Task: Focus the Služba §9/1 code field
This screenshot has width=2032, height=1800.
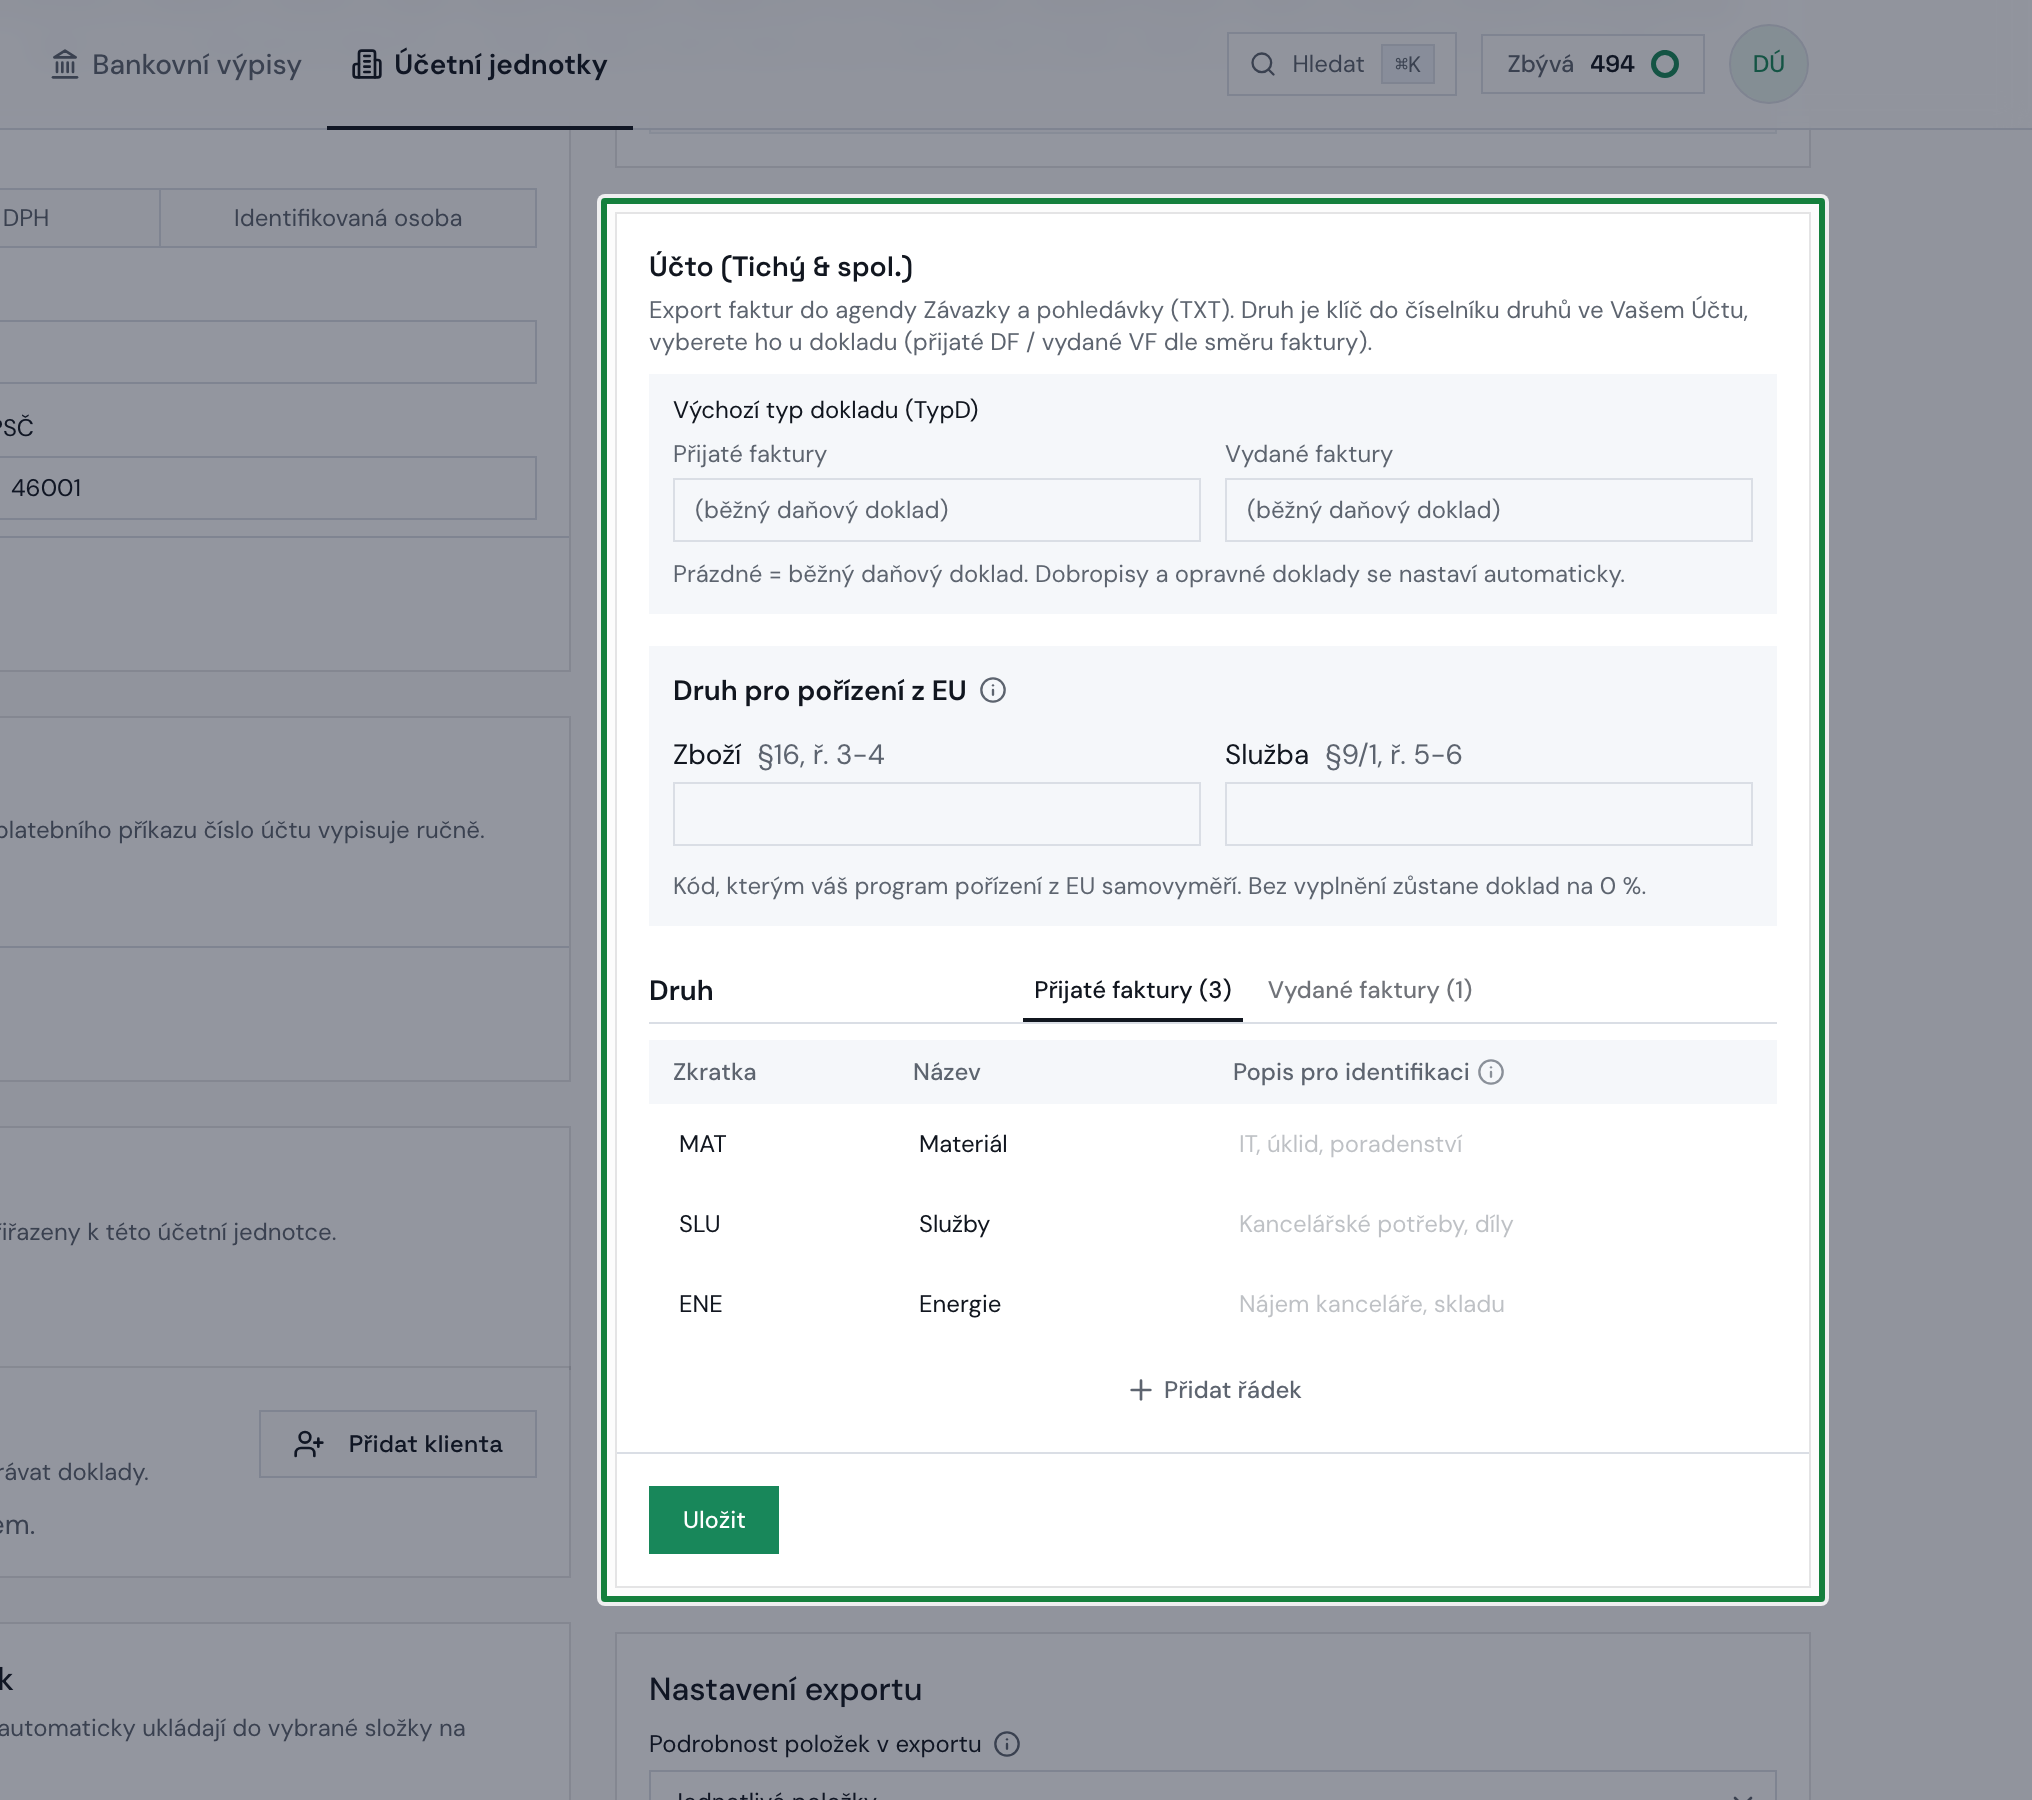Action: pyautogui.click(x=1489, y=814)
